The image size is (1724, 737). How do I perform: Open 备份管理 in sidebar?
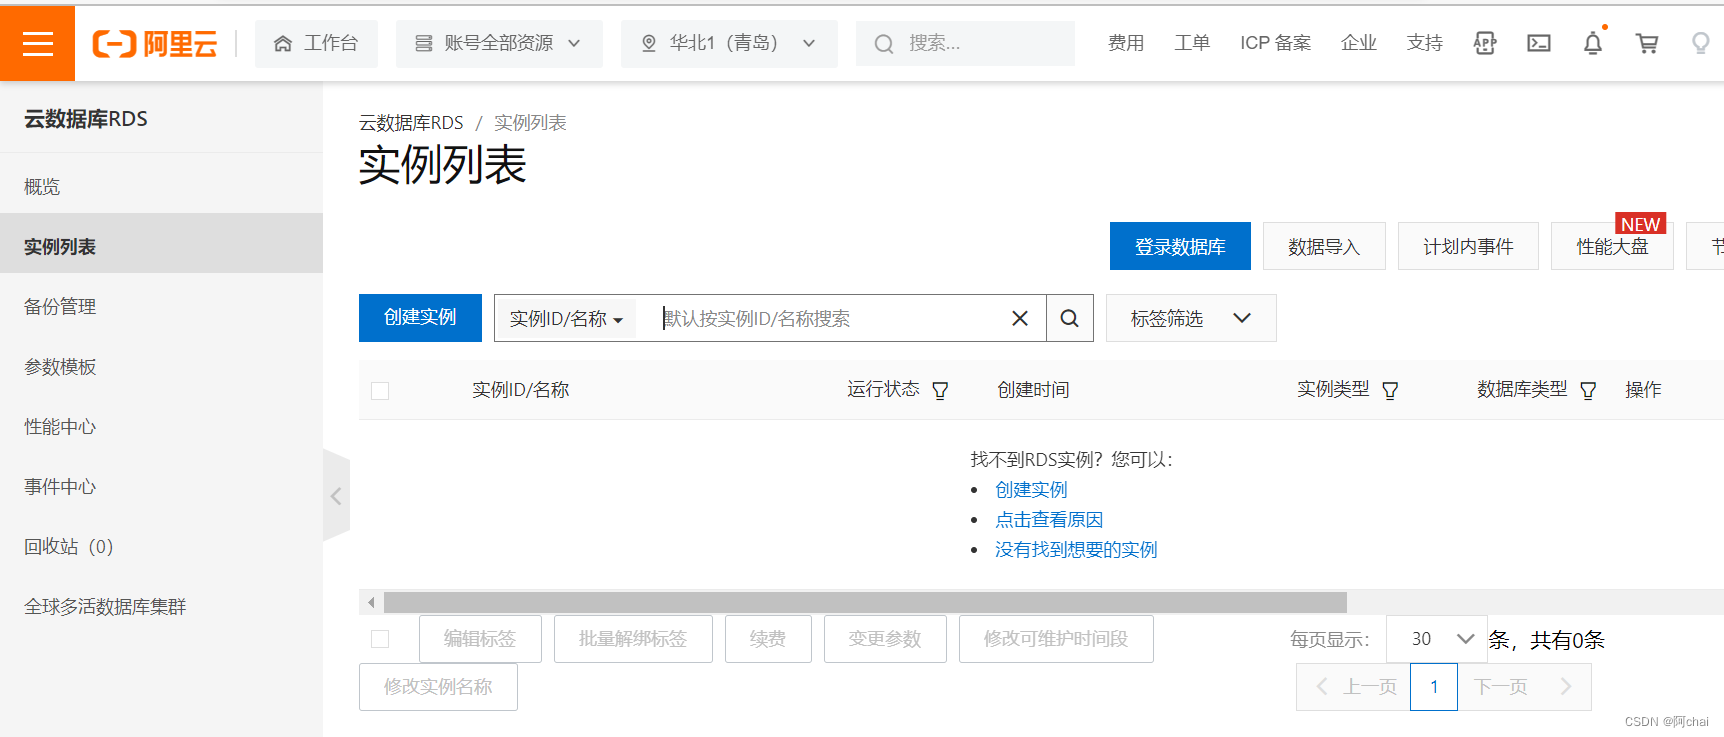point(161,307)
